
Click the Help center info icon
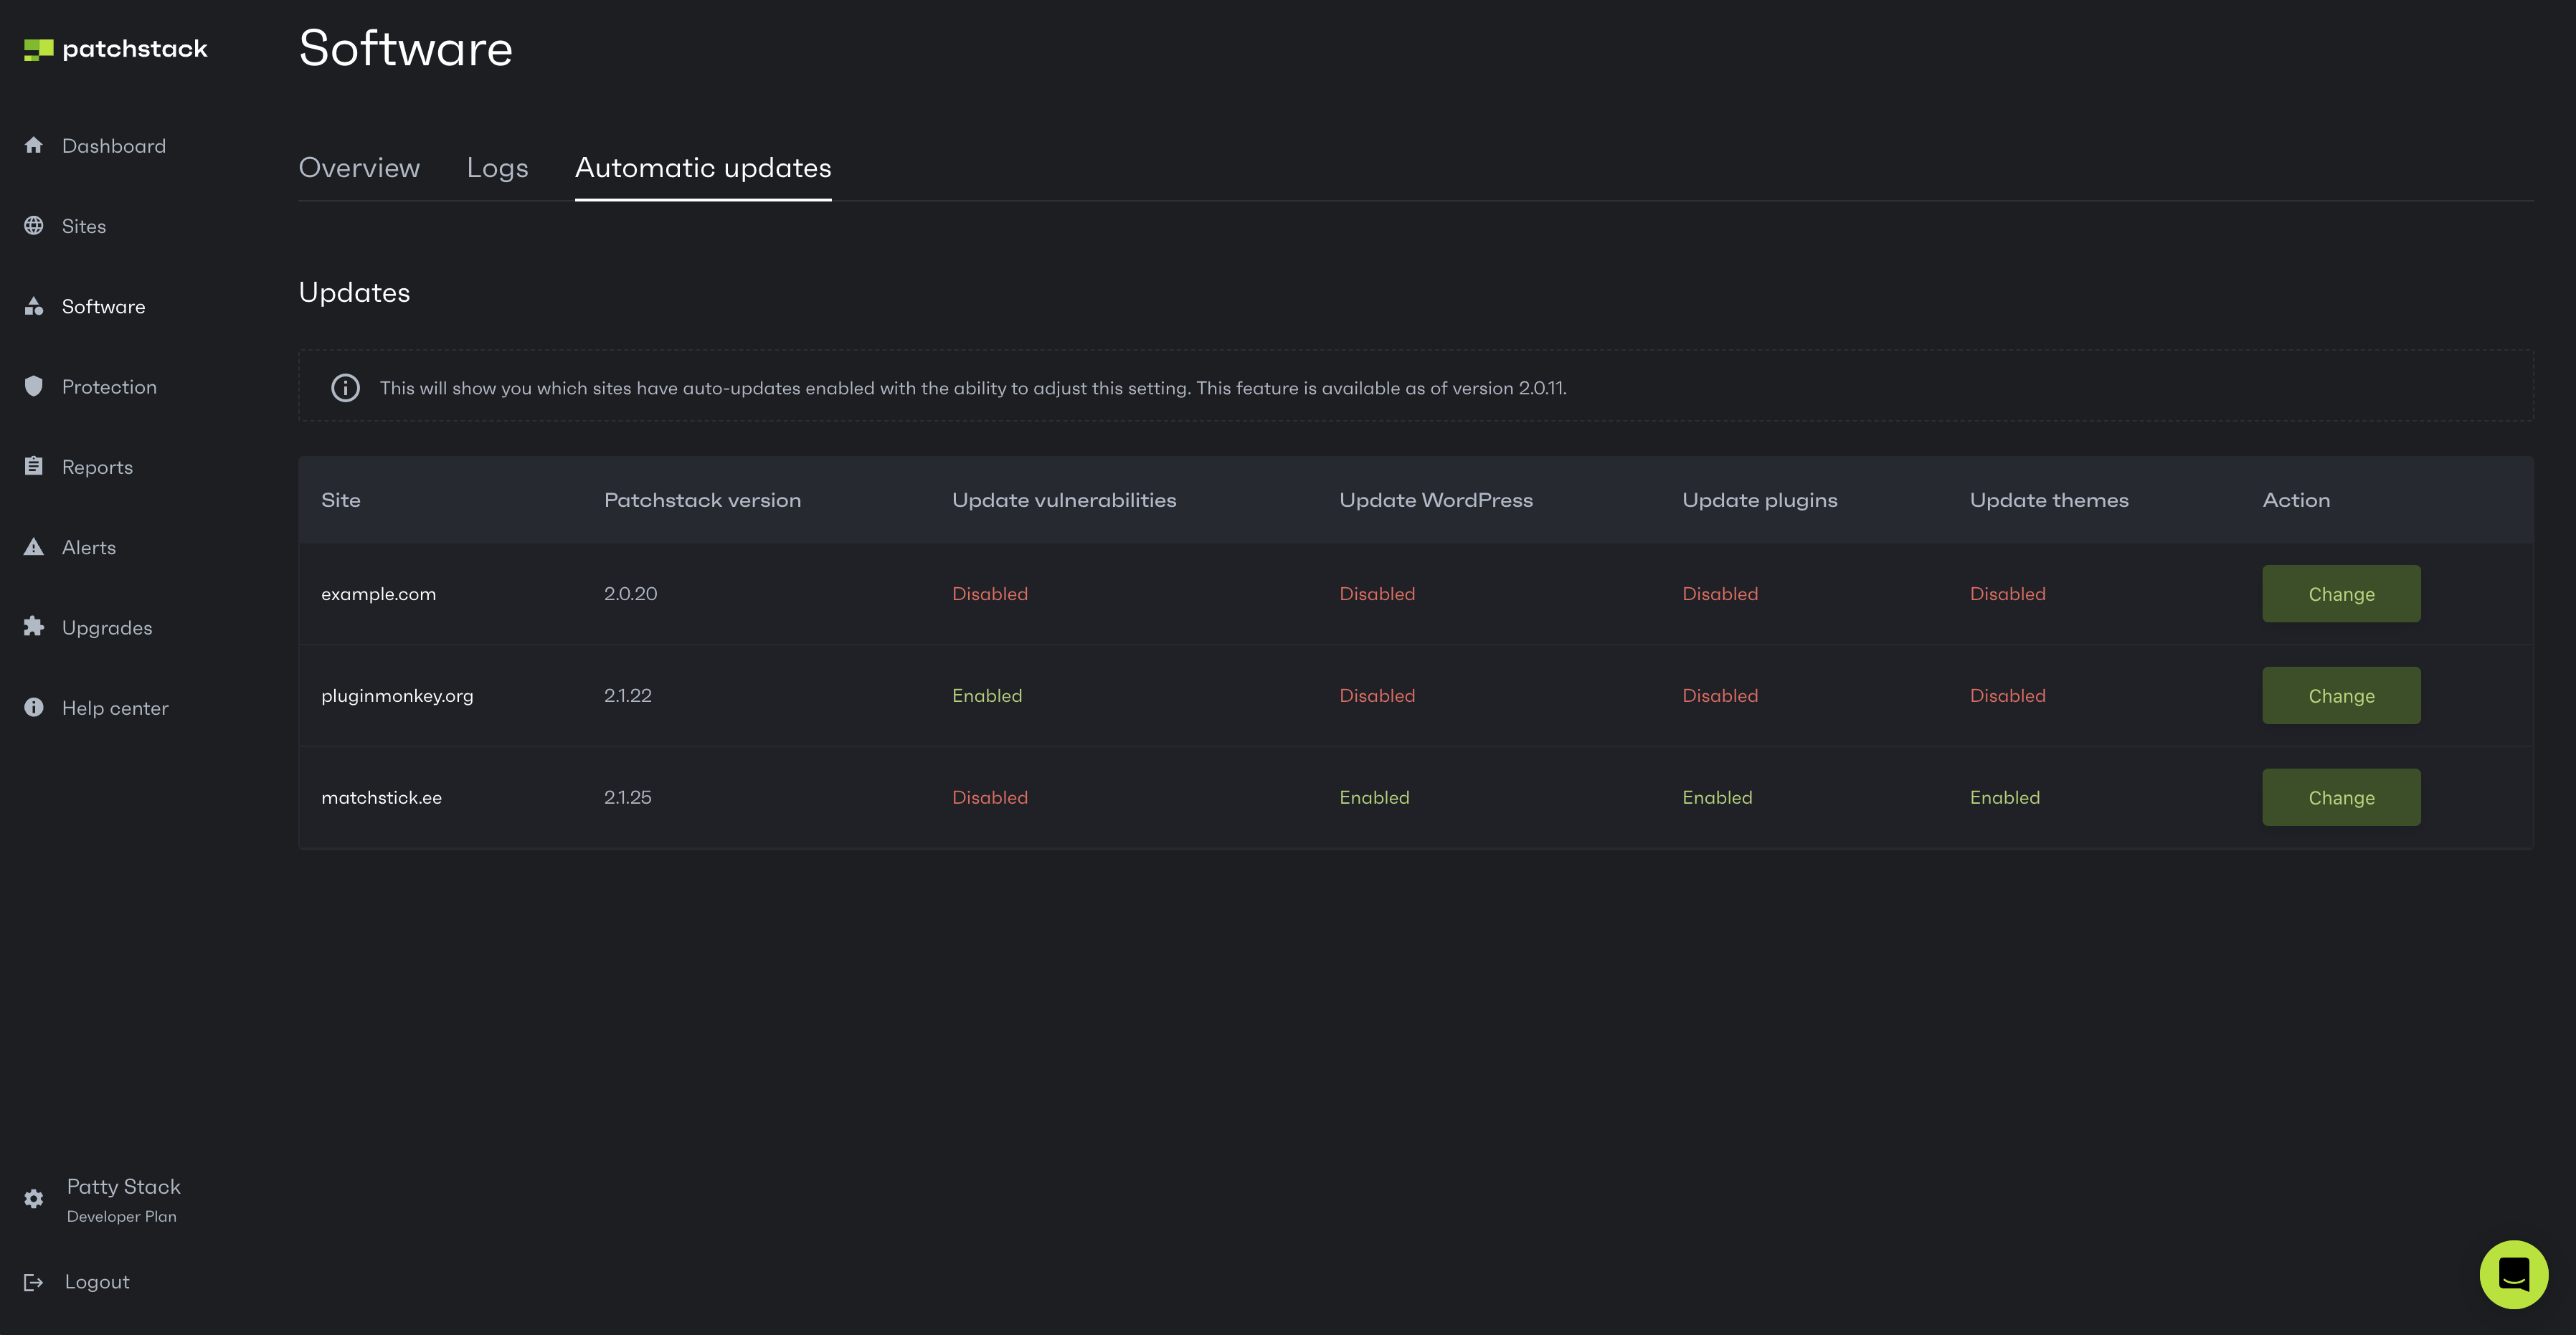34,707
